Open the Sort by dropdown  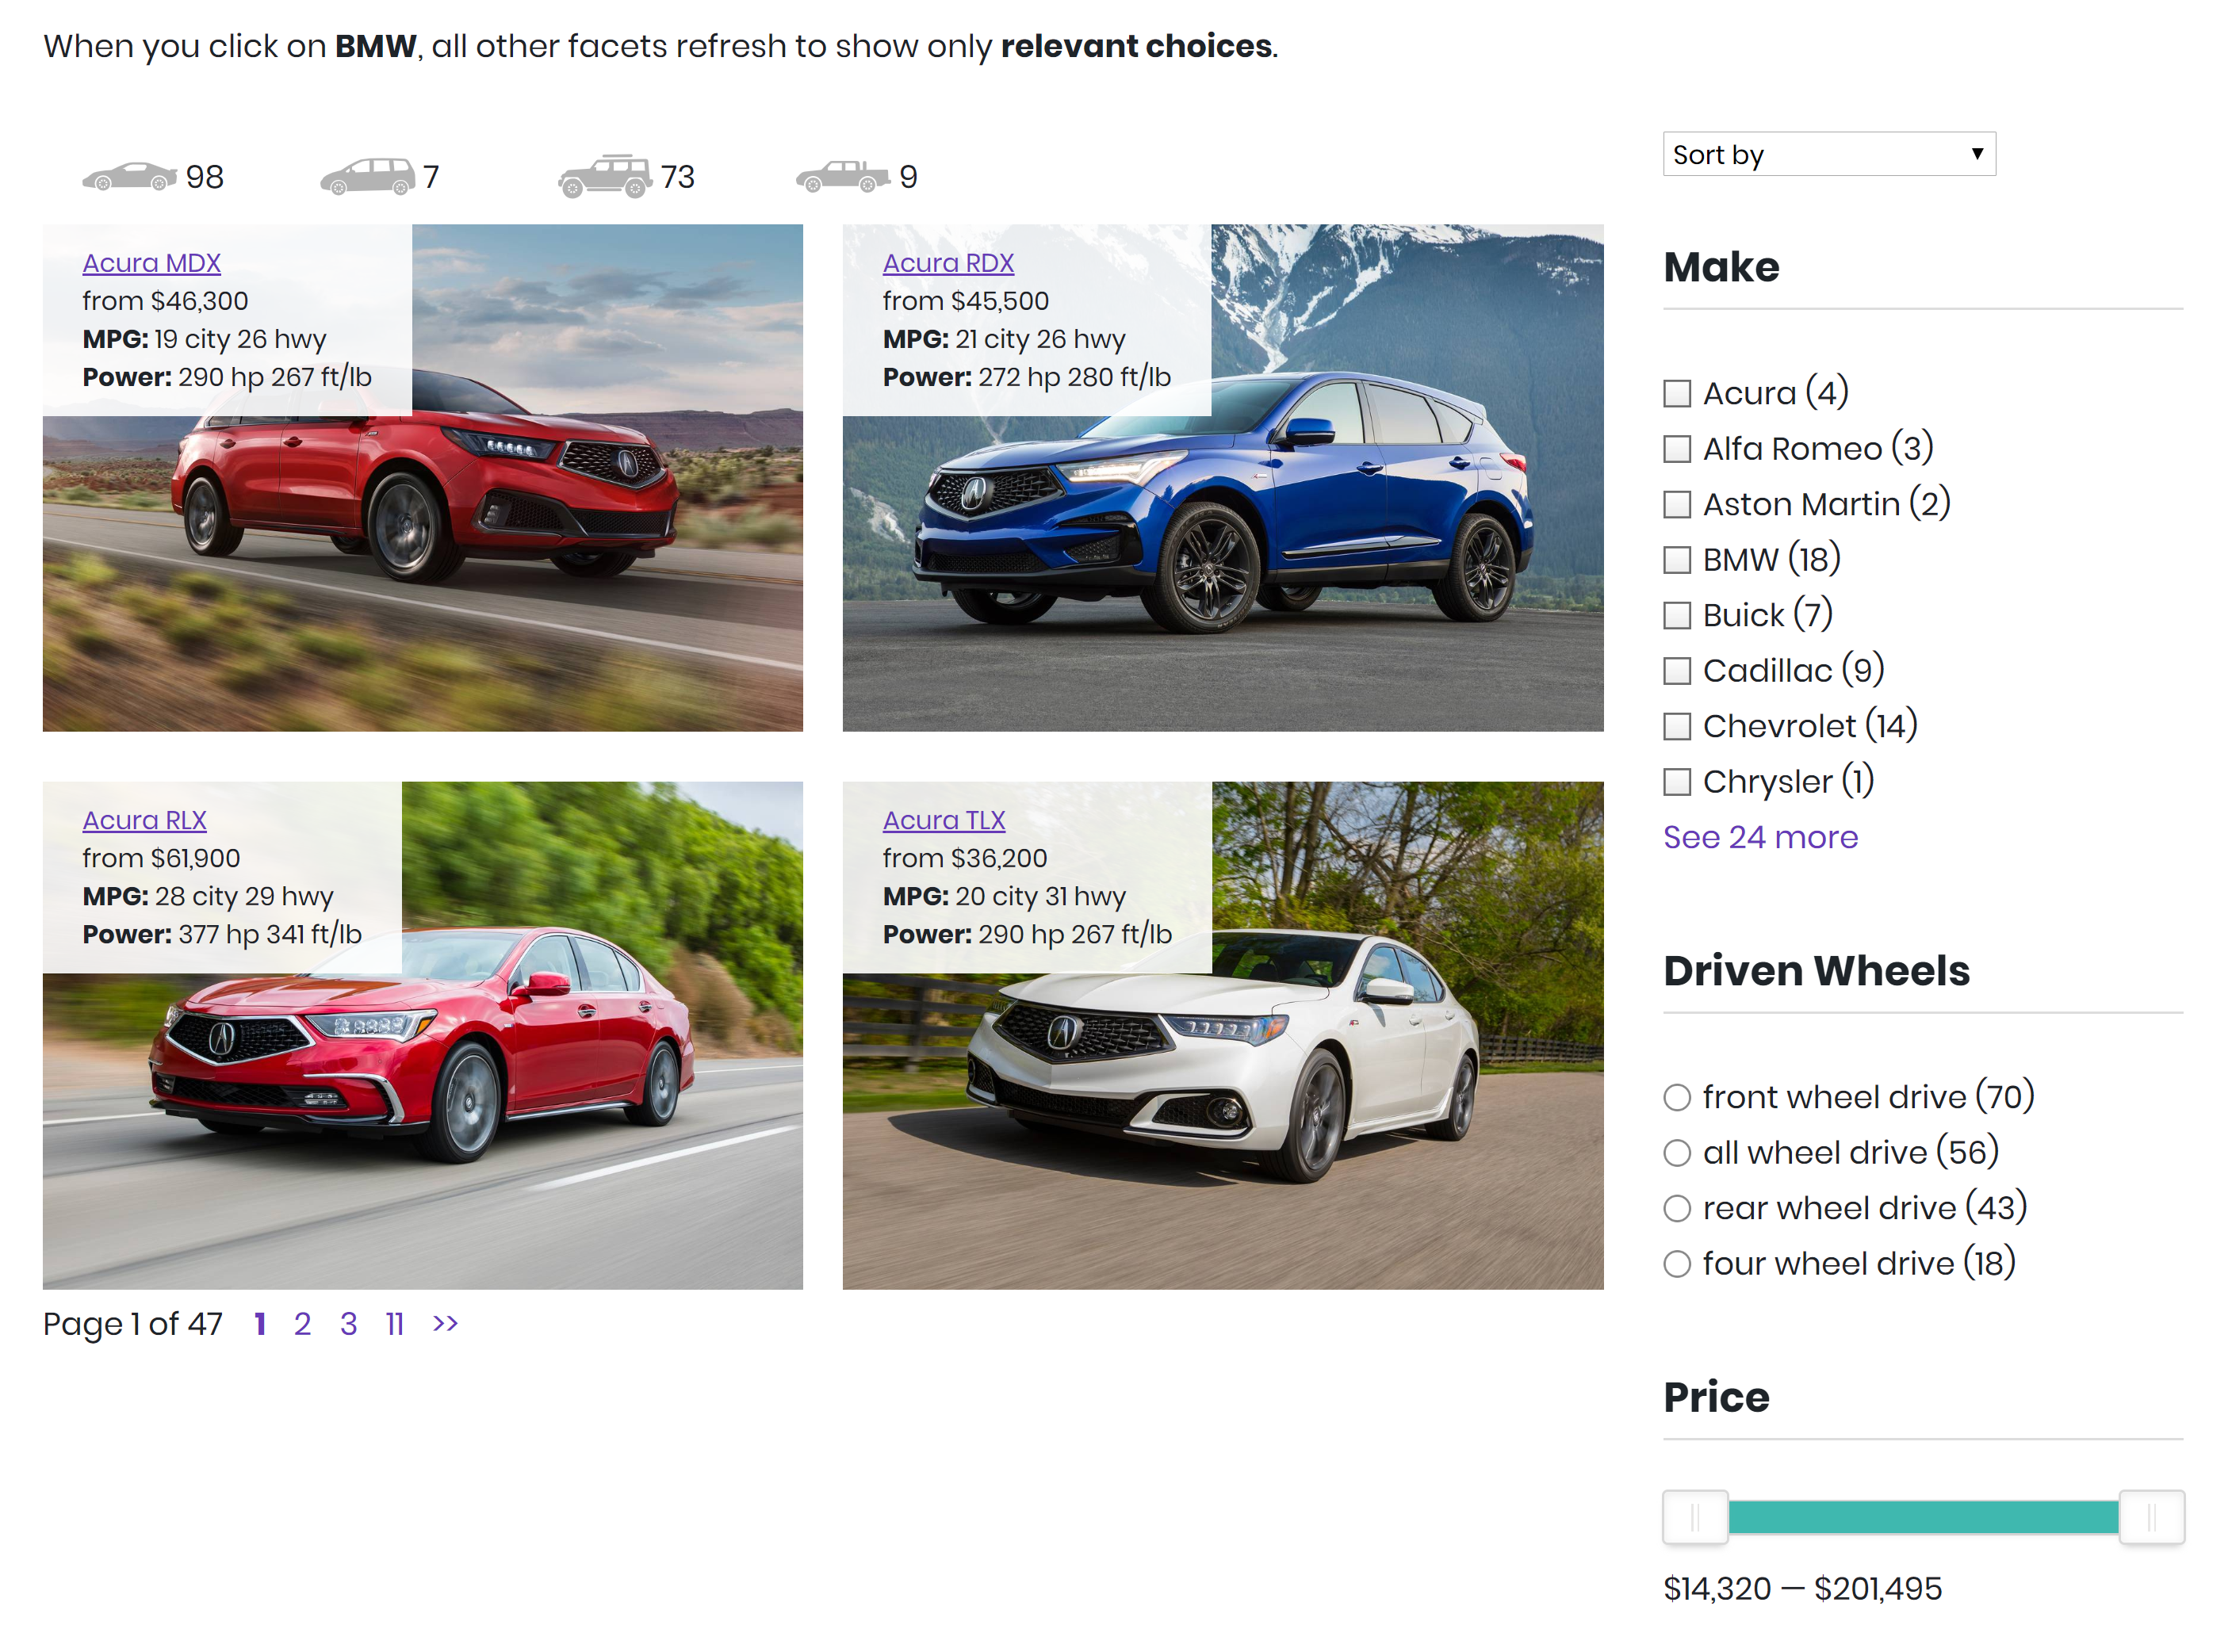tap(1829, 154)
